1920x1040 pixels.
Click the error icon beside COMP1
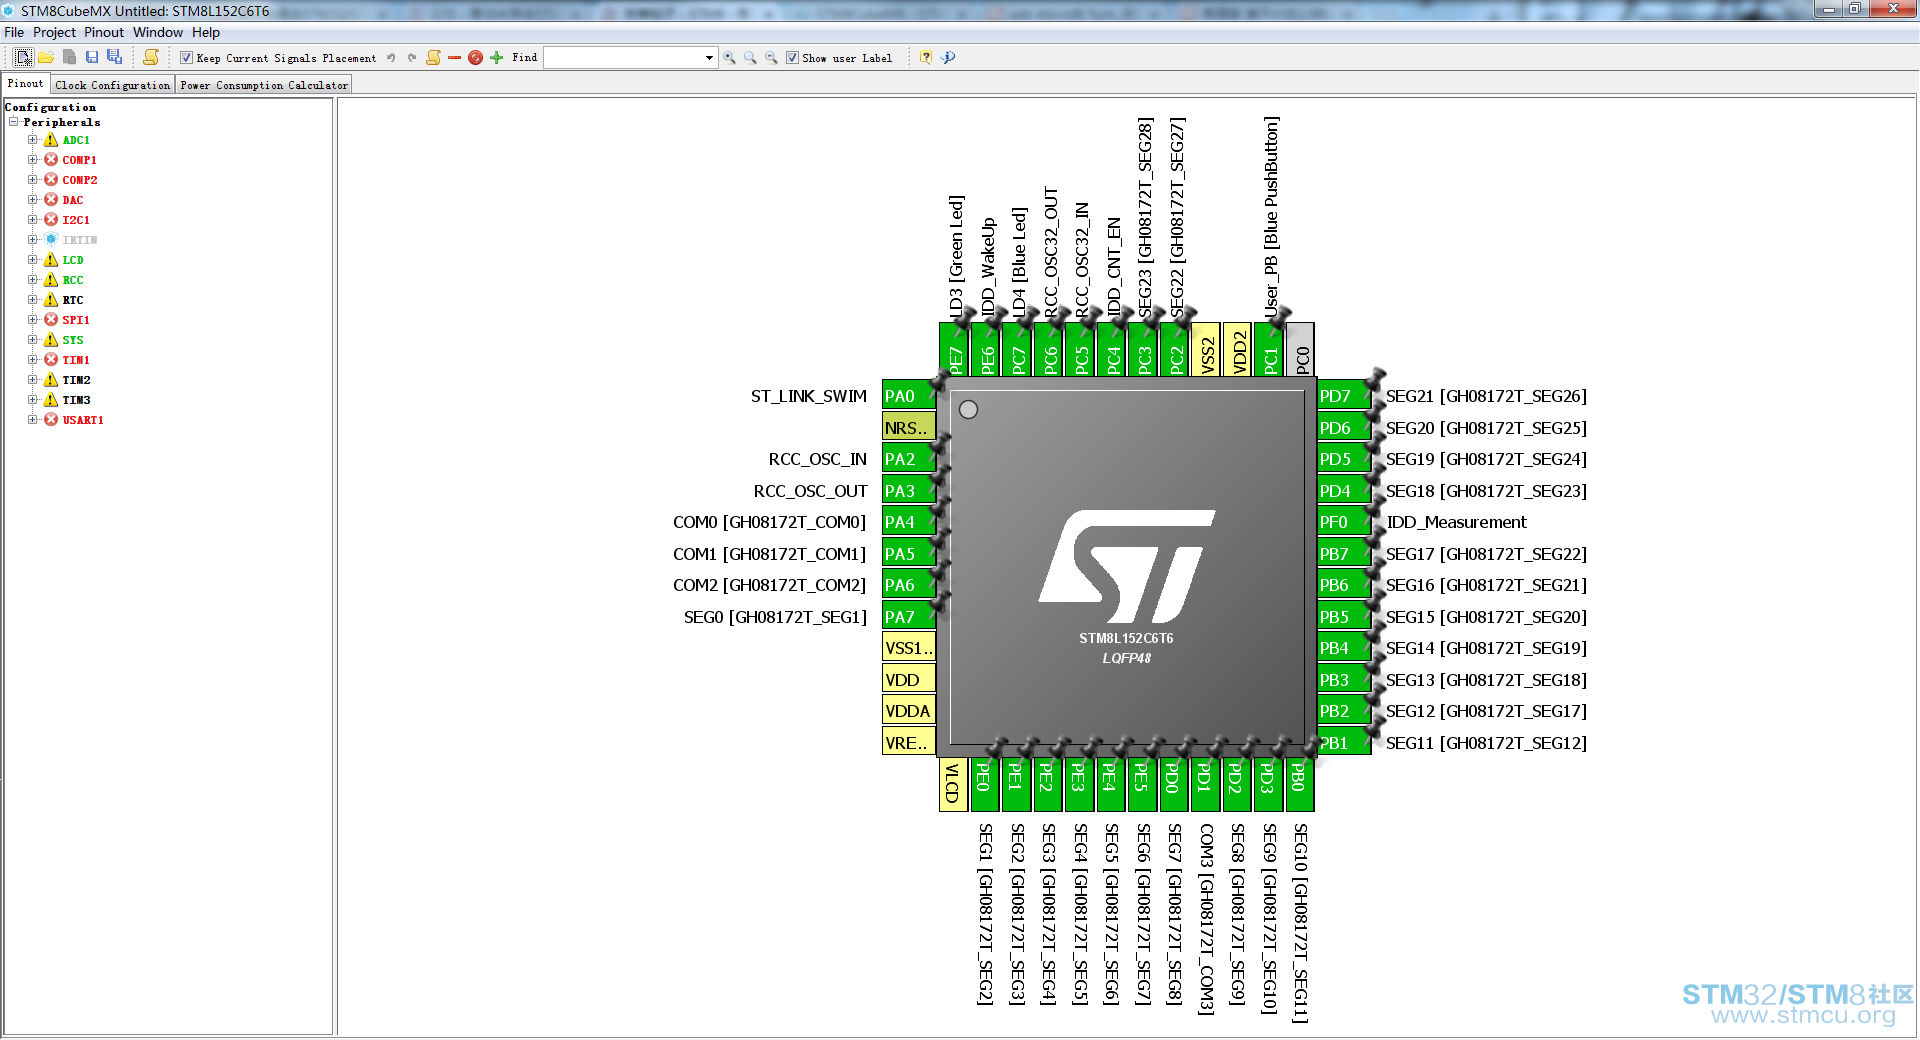coord(51,160)
